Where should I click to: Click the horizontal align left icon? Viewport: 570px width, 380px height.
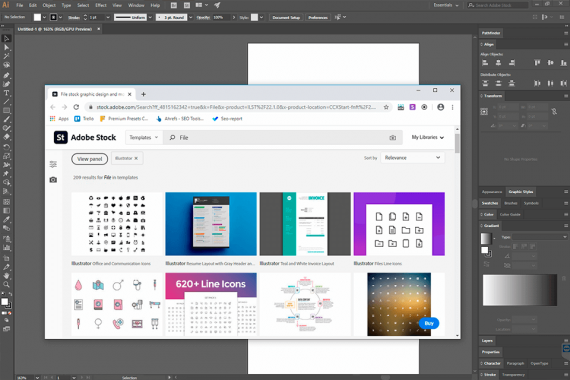(x=485, y=63)
